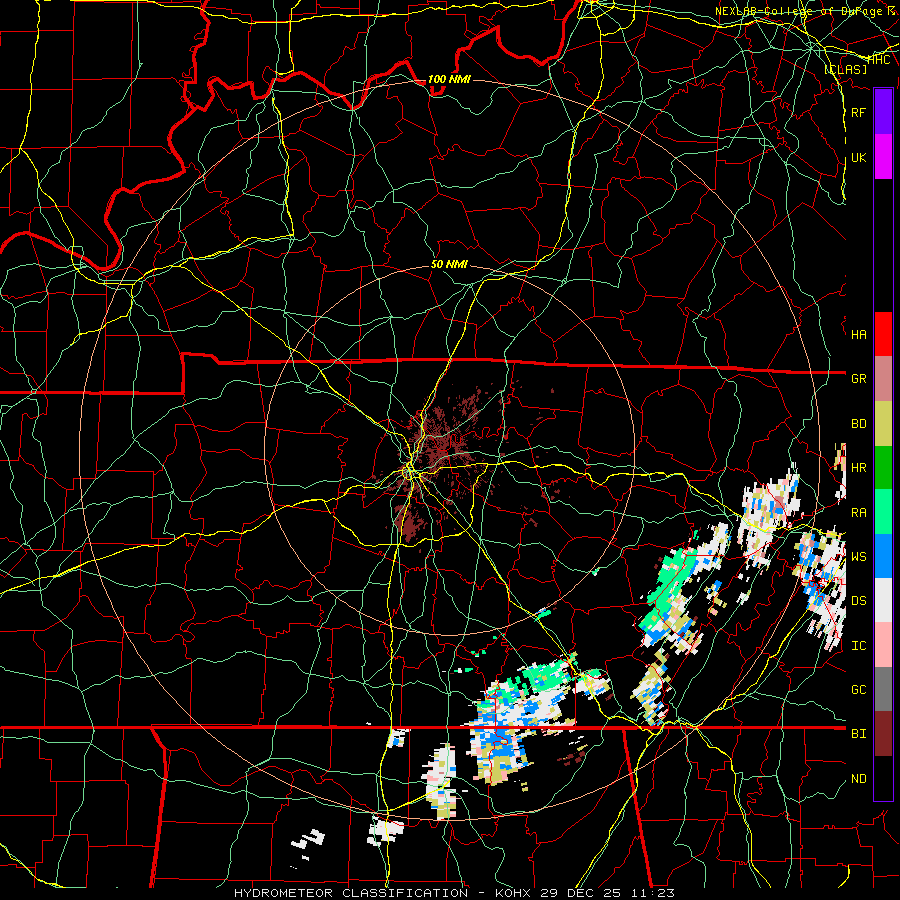Select the 'BD' legend label
The width and height of the screenshot is (900, 900).
click(x=858, y=424)
